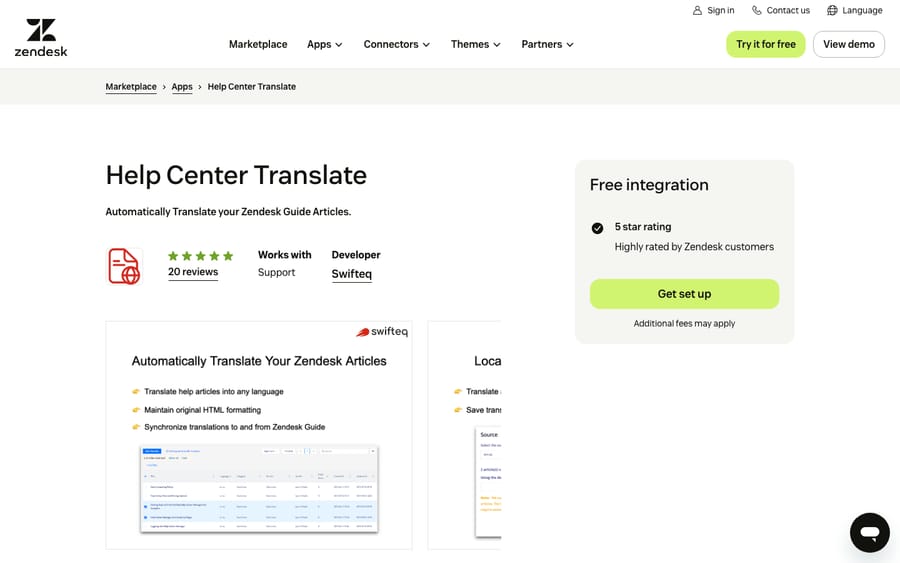Screen dimensions: 900x563
Task: Open the chat widget bubble
Action: (870, 533)
